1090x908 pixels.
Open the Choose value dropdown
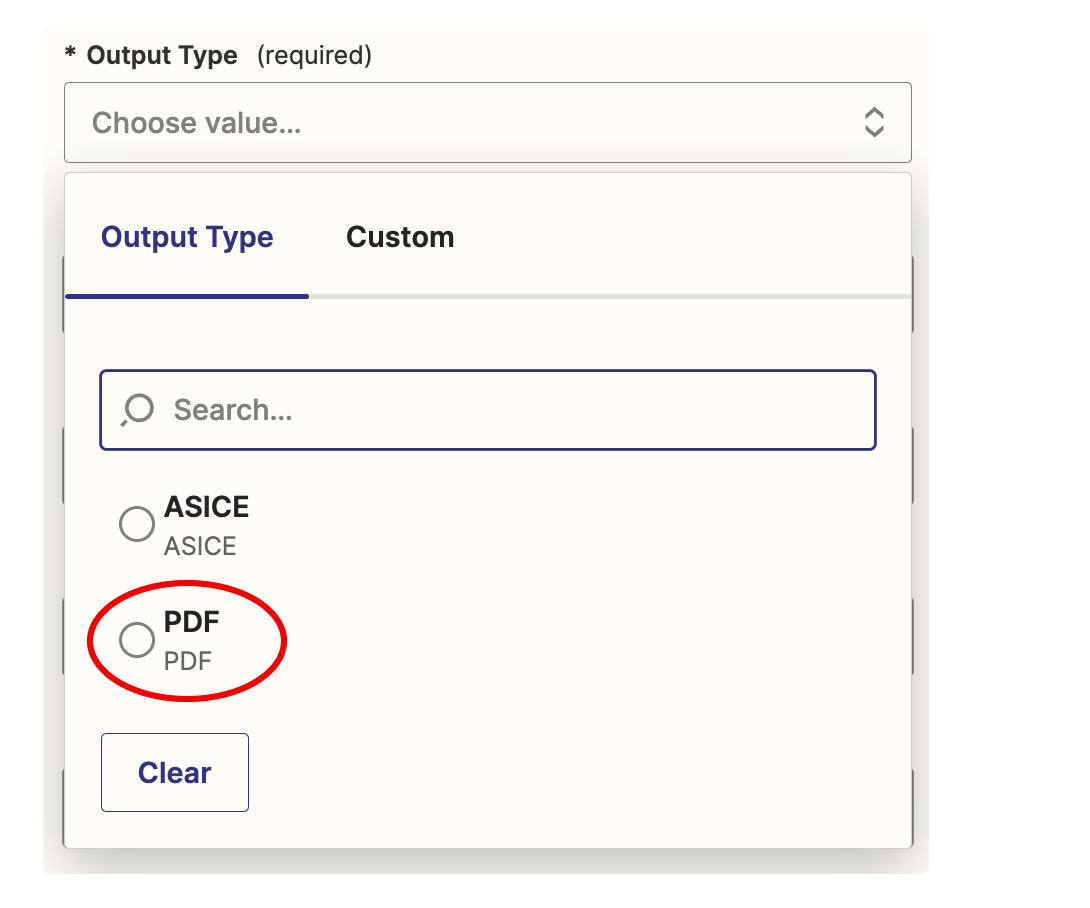coord(487,123)
